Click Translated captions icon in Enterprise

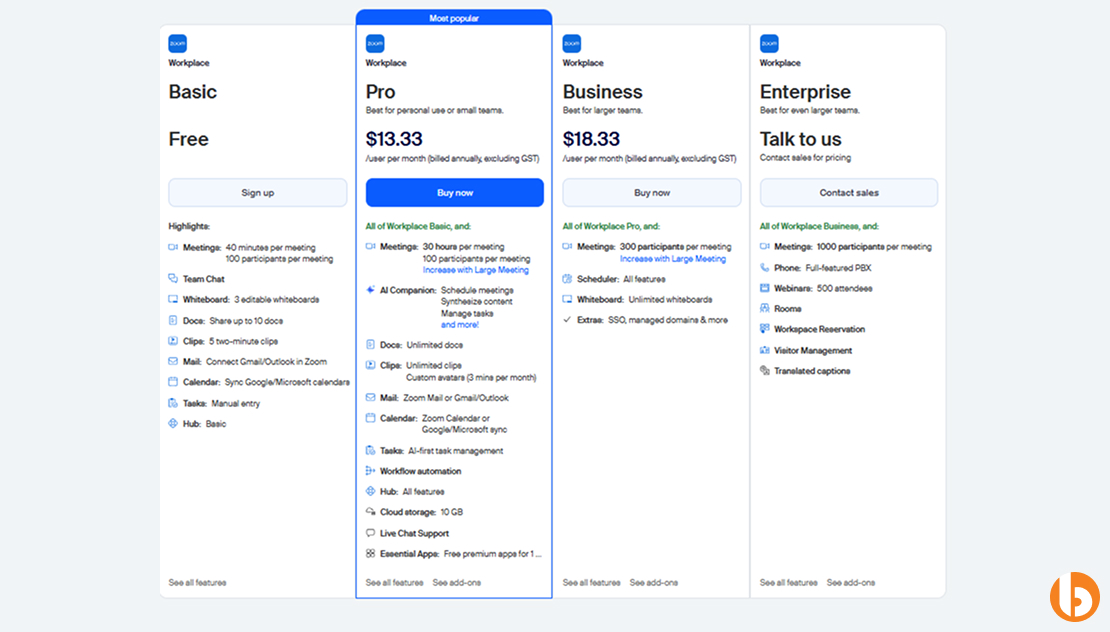(765, 370)
